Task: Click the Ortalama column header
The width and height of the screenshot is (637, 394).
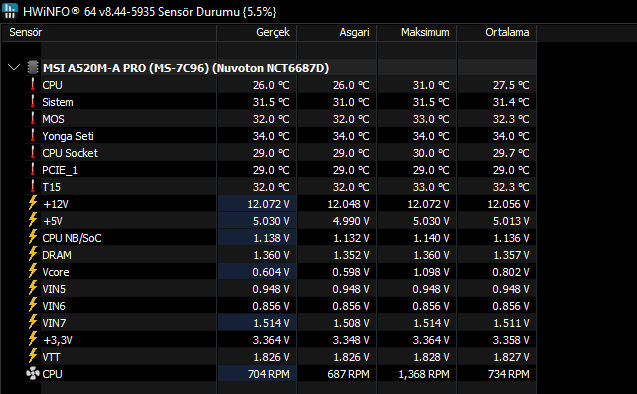Action: (497, 32)
